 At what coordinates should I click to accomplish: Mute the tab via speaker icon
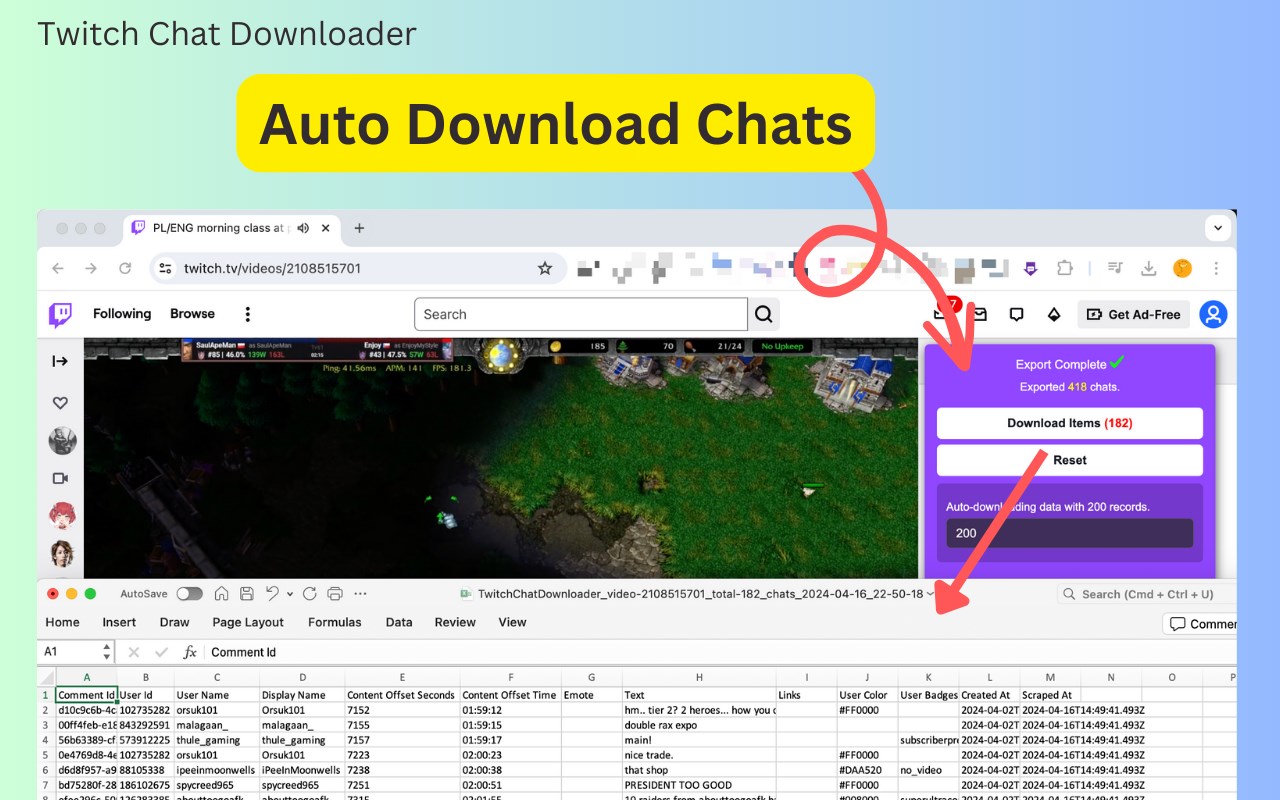pos(303,228)
